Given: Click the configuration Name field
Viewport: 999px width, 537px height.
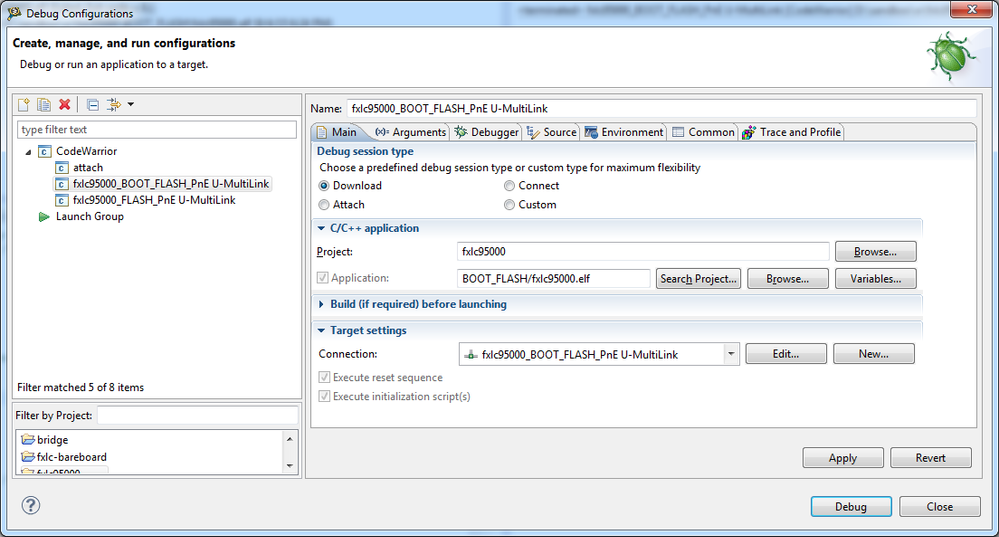Looking at the screenshot, I should pyautogui.click(x=661, y=108).
